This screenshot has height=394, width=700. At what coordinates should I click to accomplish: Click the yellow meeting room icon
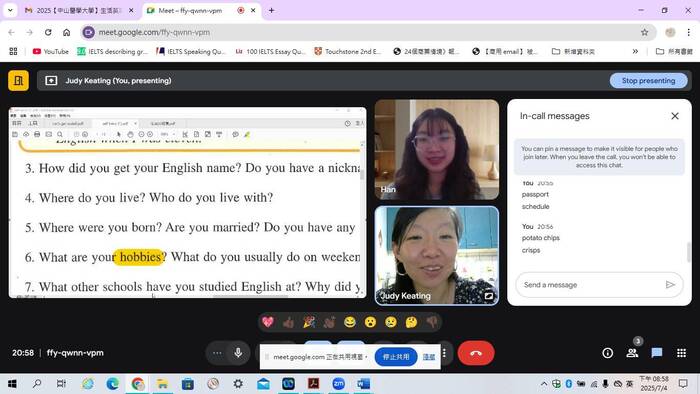pos(18,81)
